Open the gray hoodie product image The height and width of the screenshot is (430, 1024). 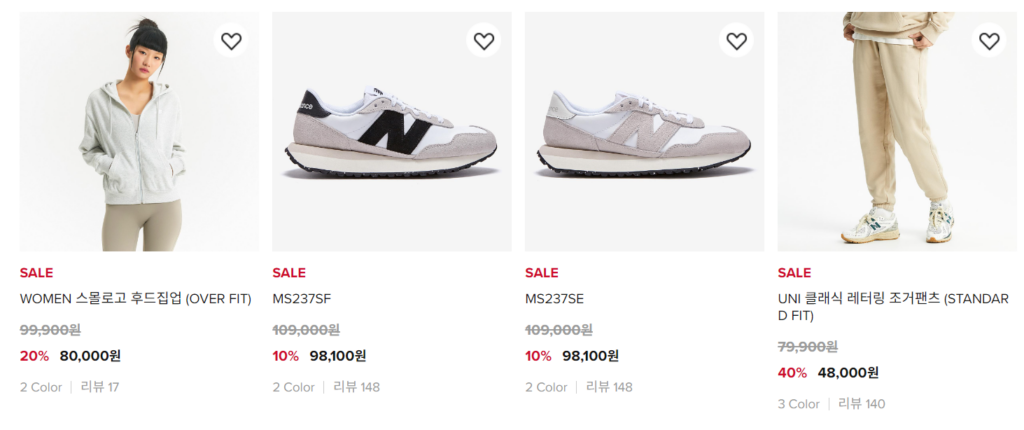click(139, 132)
